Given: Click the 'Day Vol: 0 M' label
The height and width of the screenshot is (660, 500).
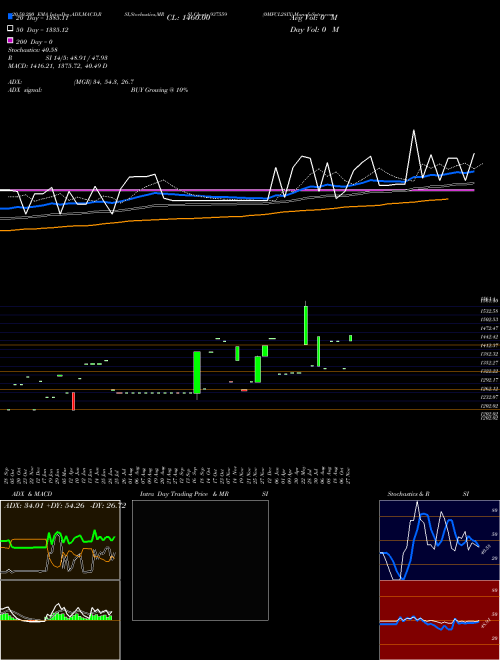Looking at the screenshot, I should pos(314,30).
